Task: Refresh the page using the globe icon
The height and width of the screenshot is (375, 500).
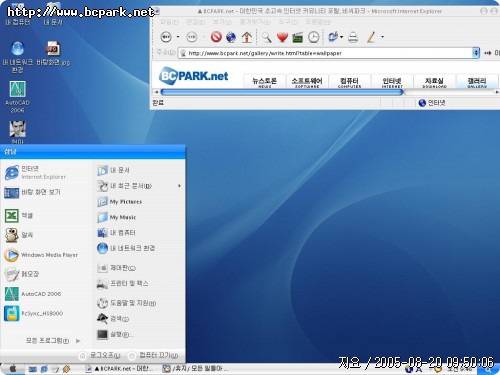Action: coord(231,37)
